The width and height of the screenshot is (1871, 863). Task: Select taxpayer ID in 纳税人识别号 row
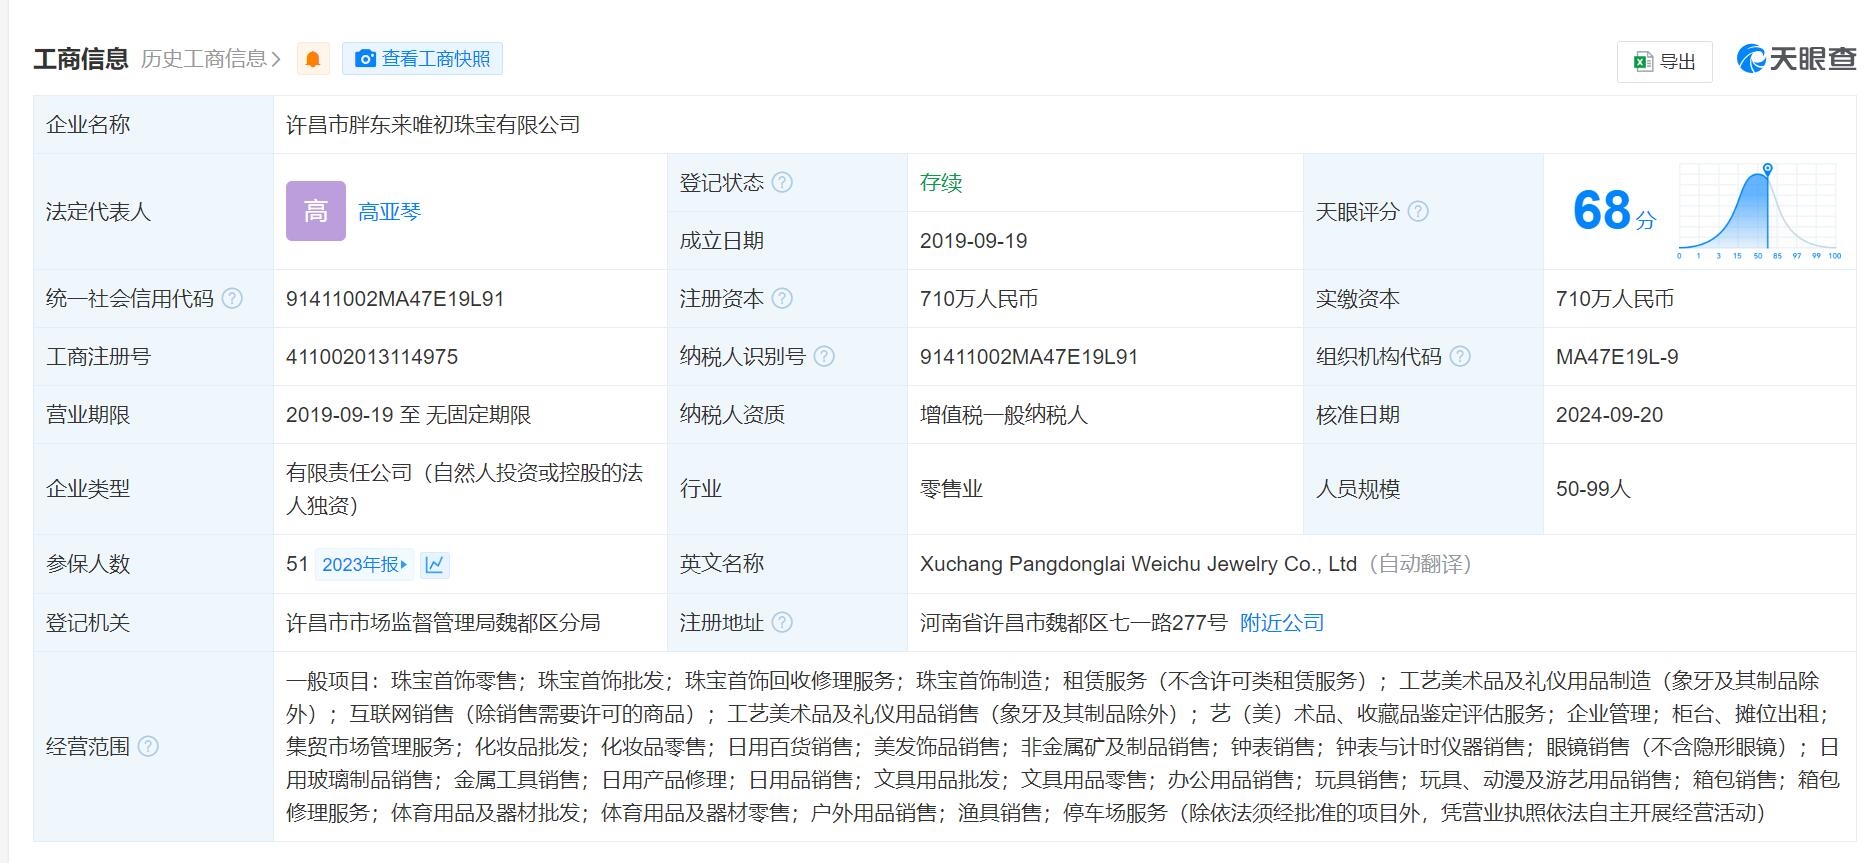[x=1029, y=357]
